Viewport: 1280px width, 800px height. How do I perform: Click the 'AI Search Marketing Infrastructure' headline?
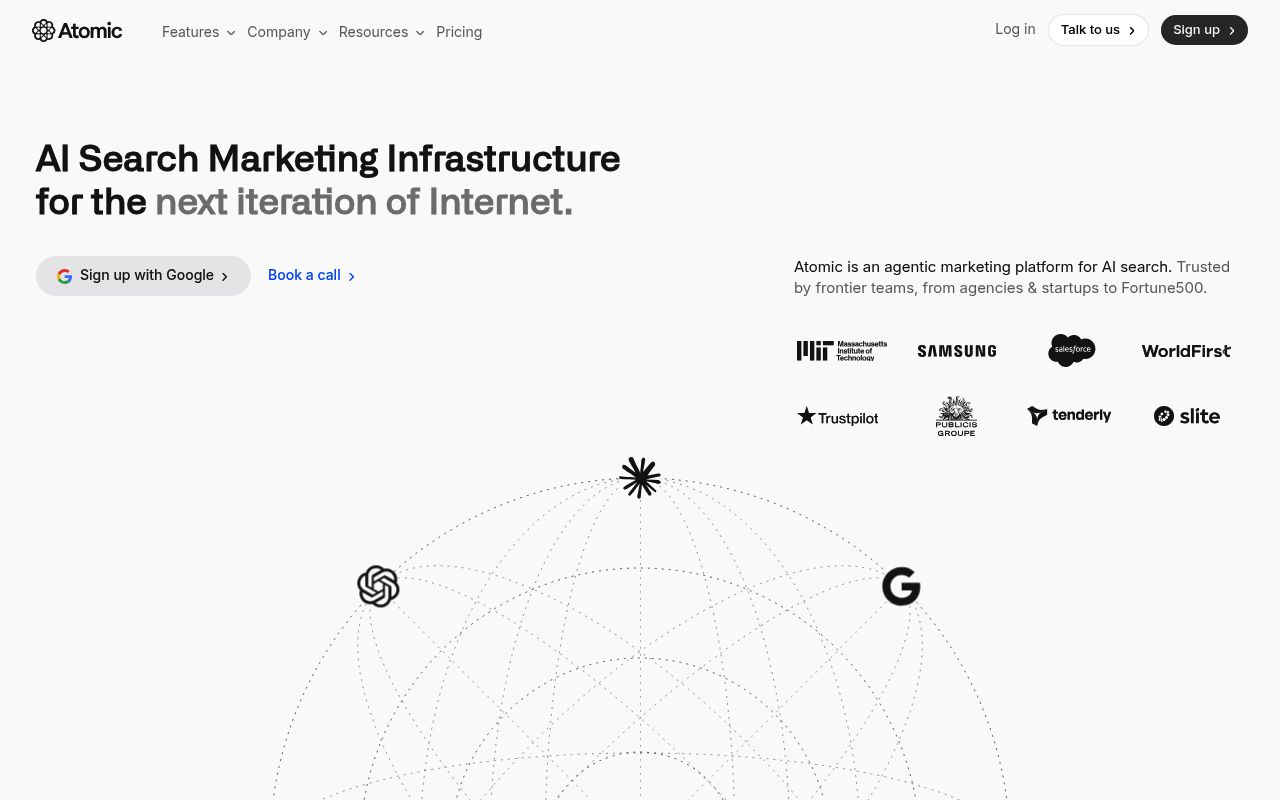click(x=328, y=159)
